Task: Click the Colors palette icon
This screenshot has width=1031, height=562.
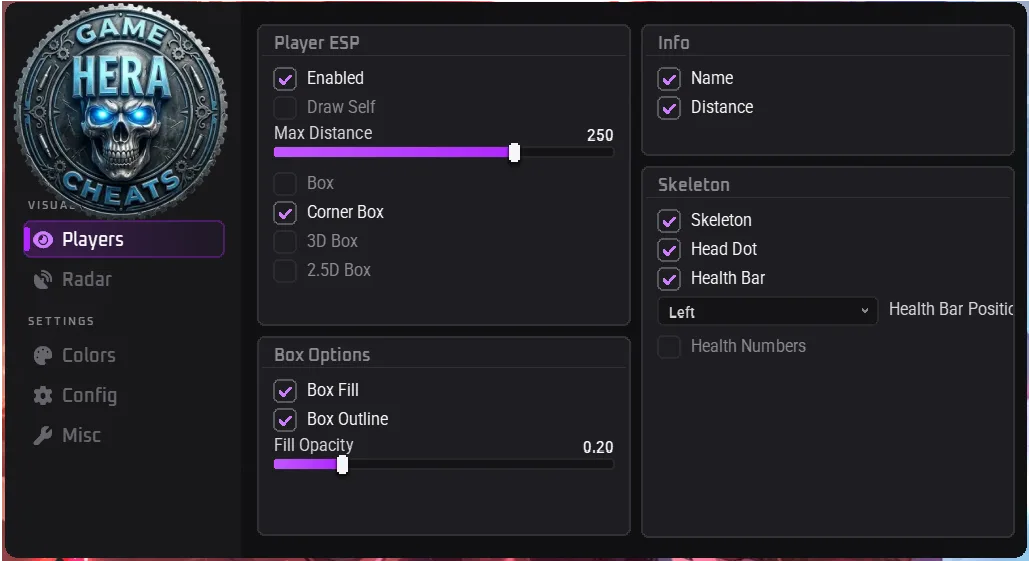Action: point(43,356)
